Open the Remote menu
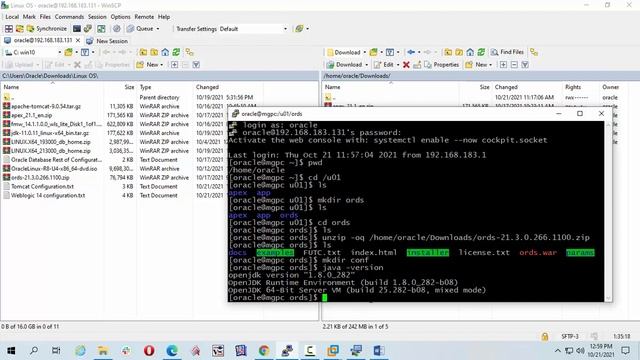This screenshot has height=360, width=640. click(x=144, y=17)
